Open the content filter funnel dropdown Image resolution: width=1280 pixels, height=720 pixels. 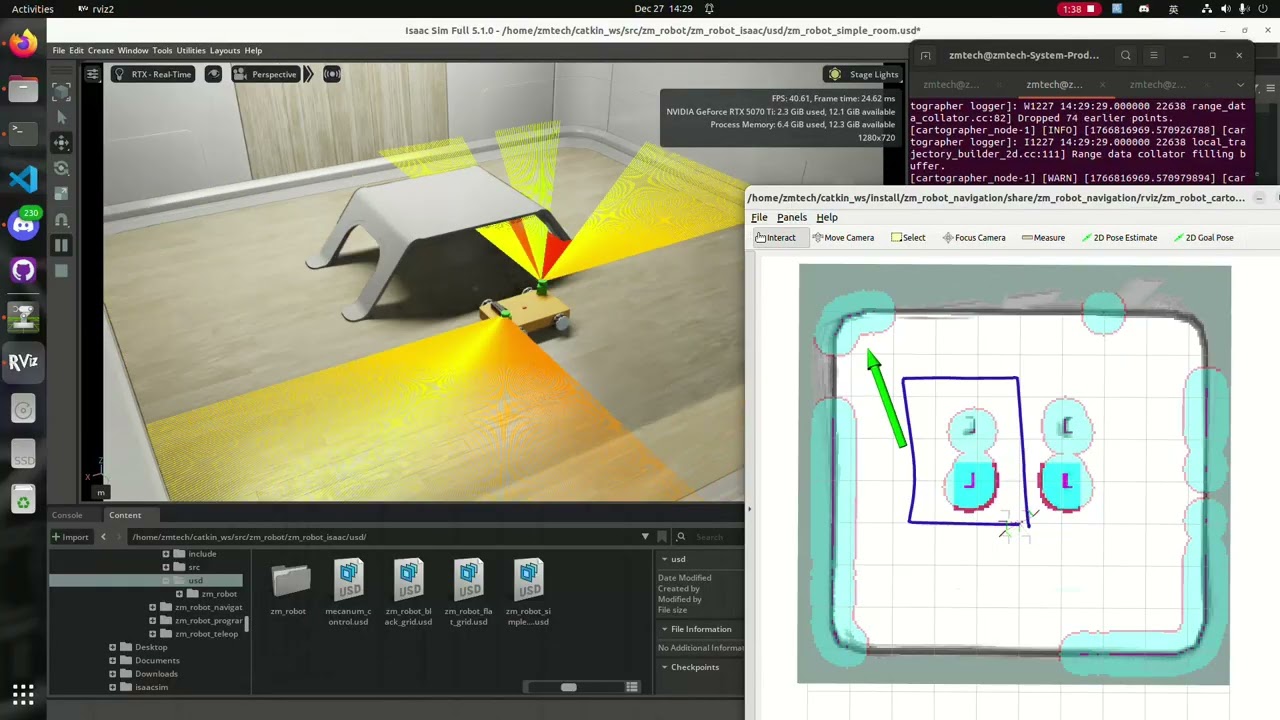pyautogui.click(x=645, y=537)
